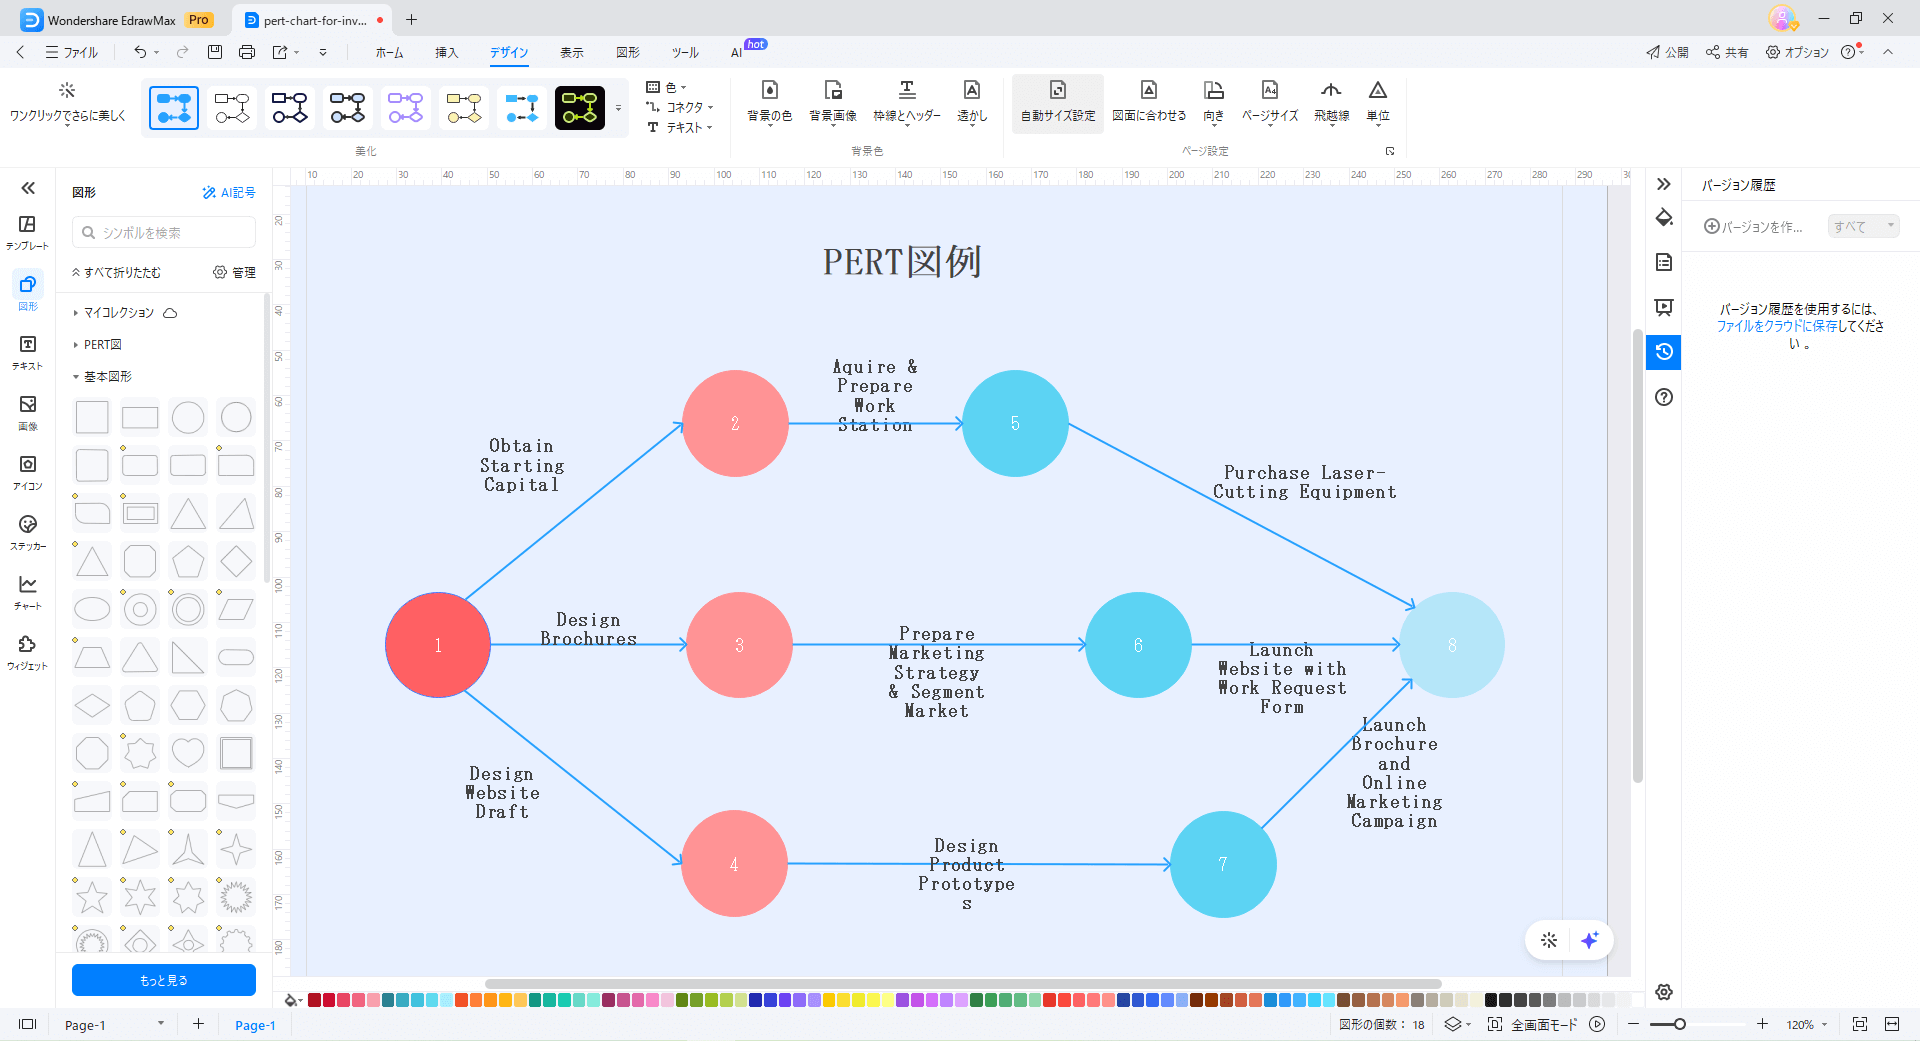The width and height of the screenshot is (1920, 1041).
Task: Open the 色 color theme dropdown
Action: coord(667,87)
